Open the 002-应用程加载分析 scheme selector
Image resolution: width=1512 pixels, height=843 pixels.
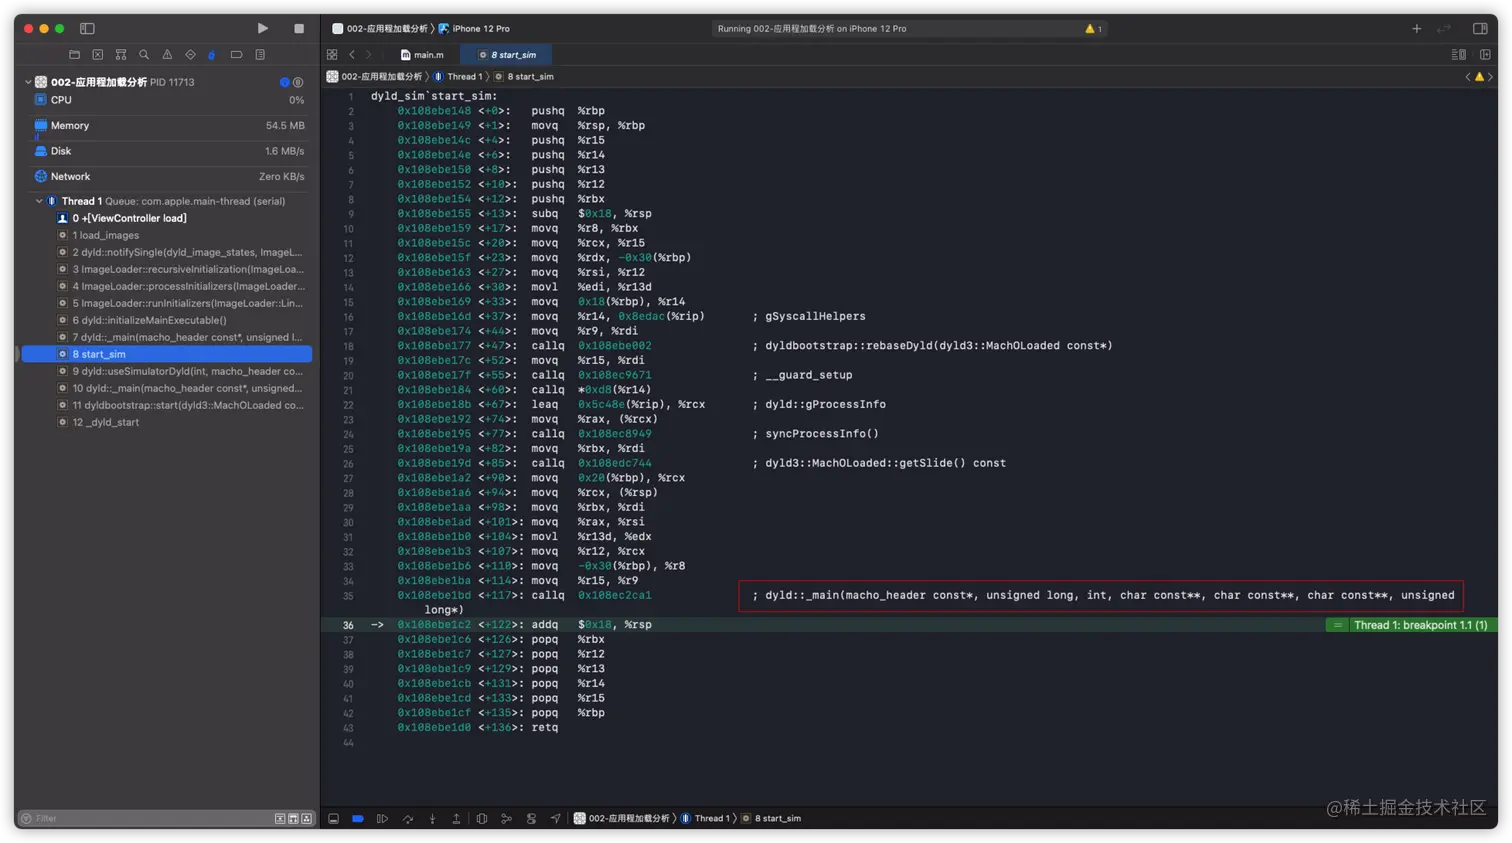(380, 29)
